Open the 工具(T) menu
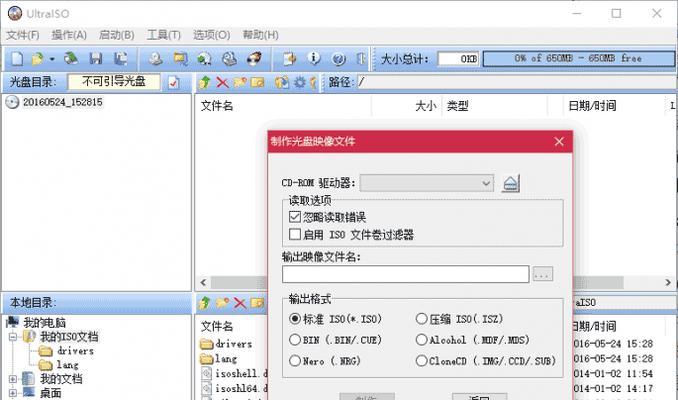 163,35
